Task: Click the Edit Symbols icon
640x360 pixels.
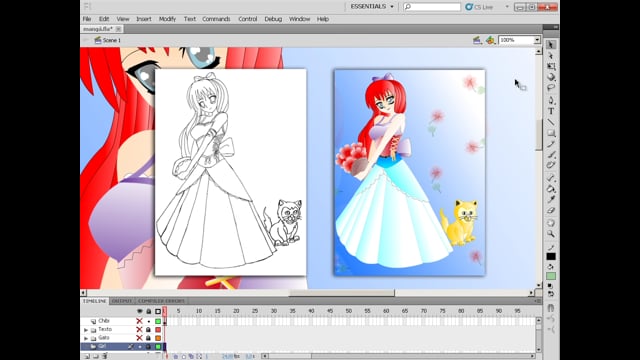Action: 490,40
